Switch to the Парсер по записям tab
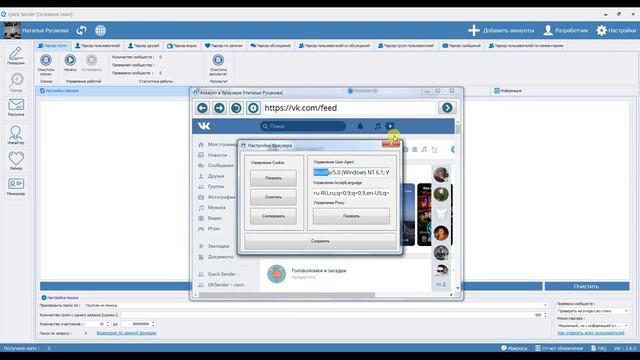640x360 pixels. click(224, 46)
